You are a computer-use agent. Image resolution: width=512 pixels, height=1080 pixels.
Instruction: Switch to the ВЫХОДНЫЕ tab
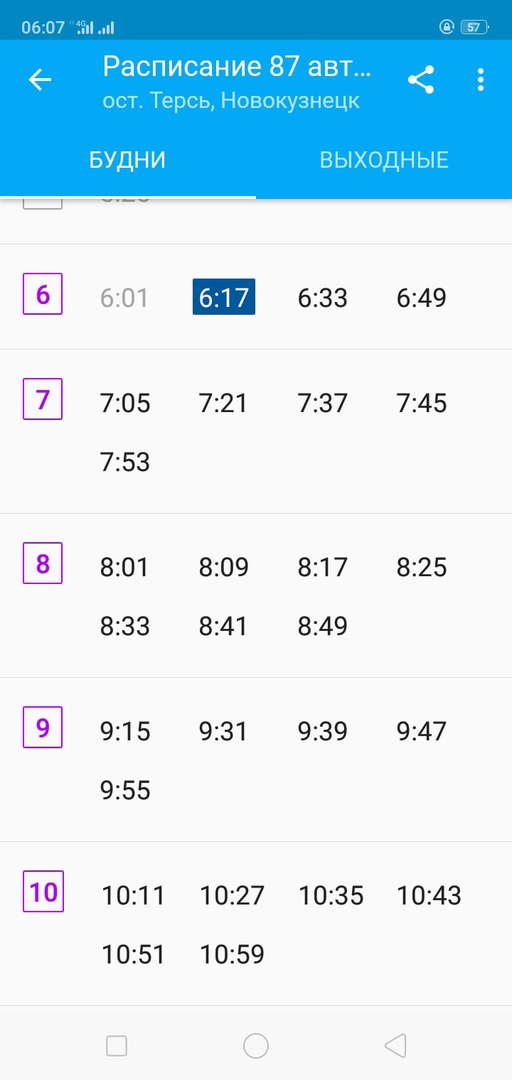click(384, 160)
